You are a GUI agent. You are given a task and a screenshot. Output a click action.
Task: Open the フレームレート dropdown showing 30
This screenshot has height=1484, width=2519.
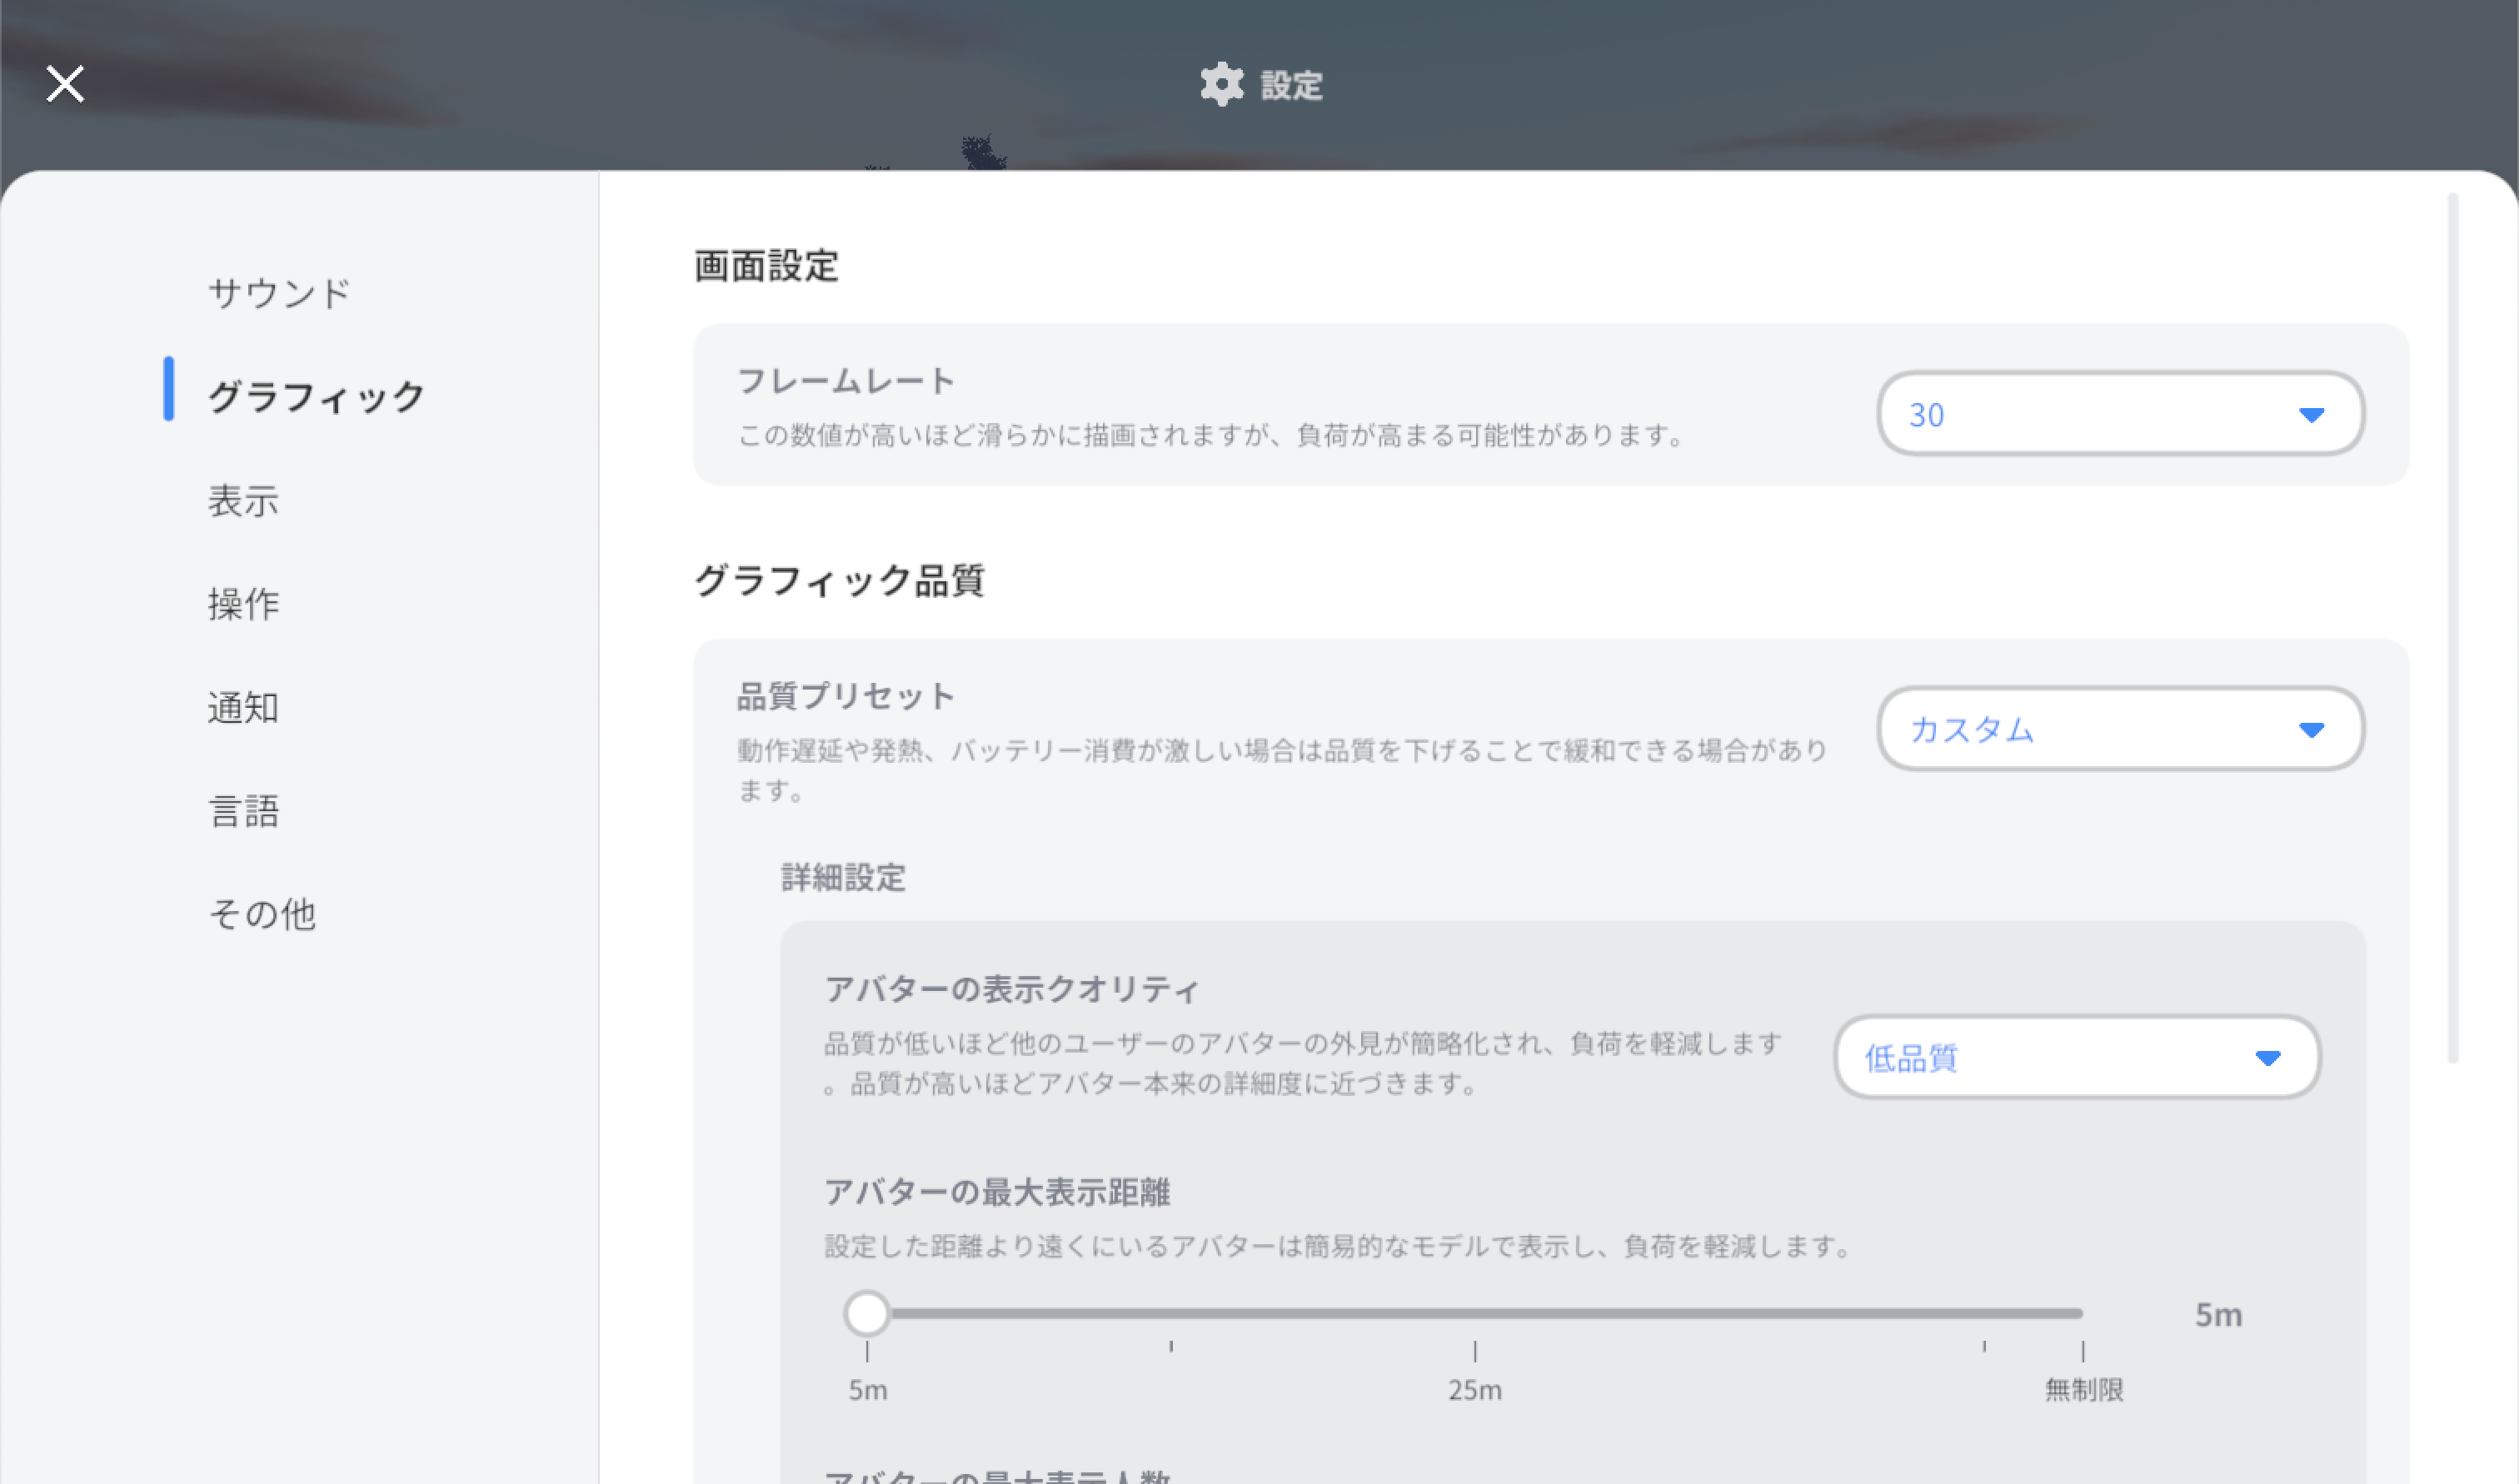tap(2120, 414)
